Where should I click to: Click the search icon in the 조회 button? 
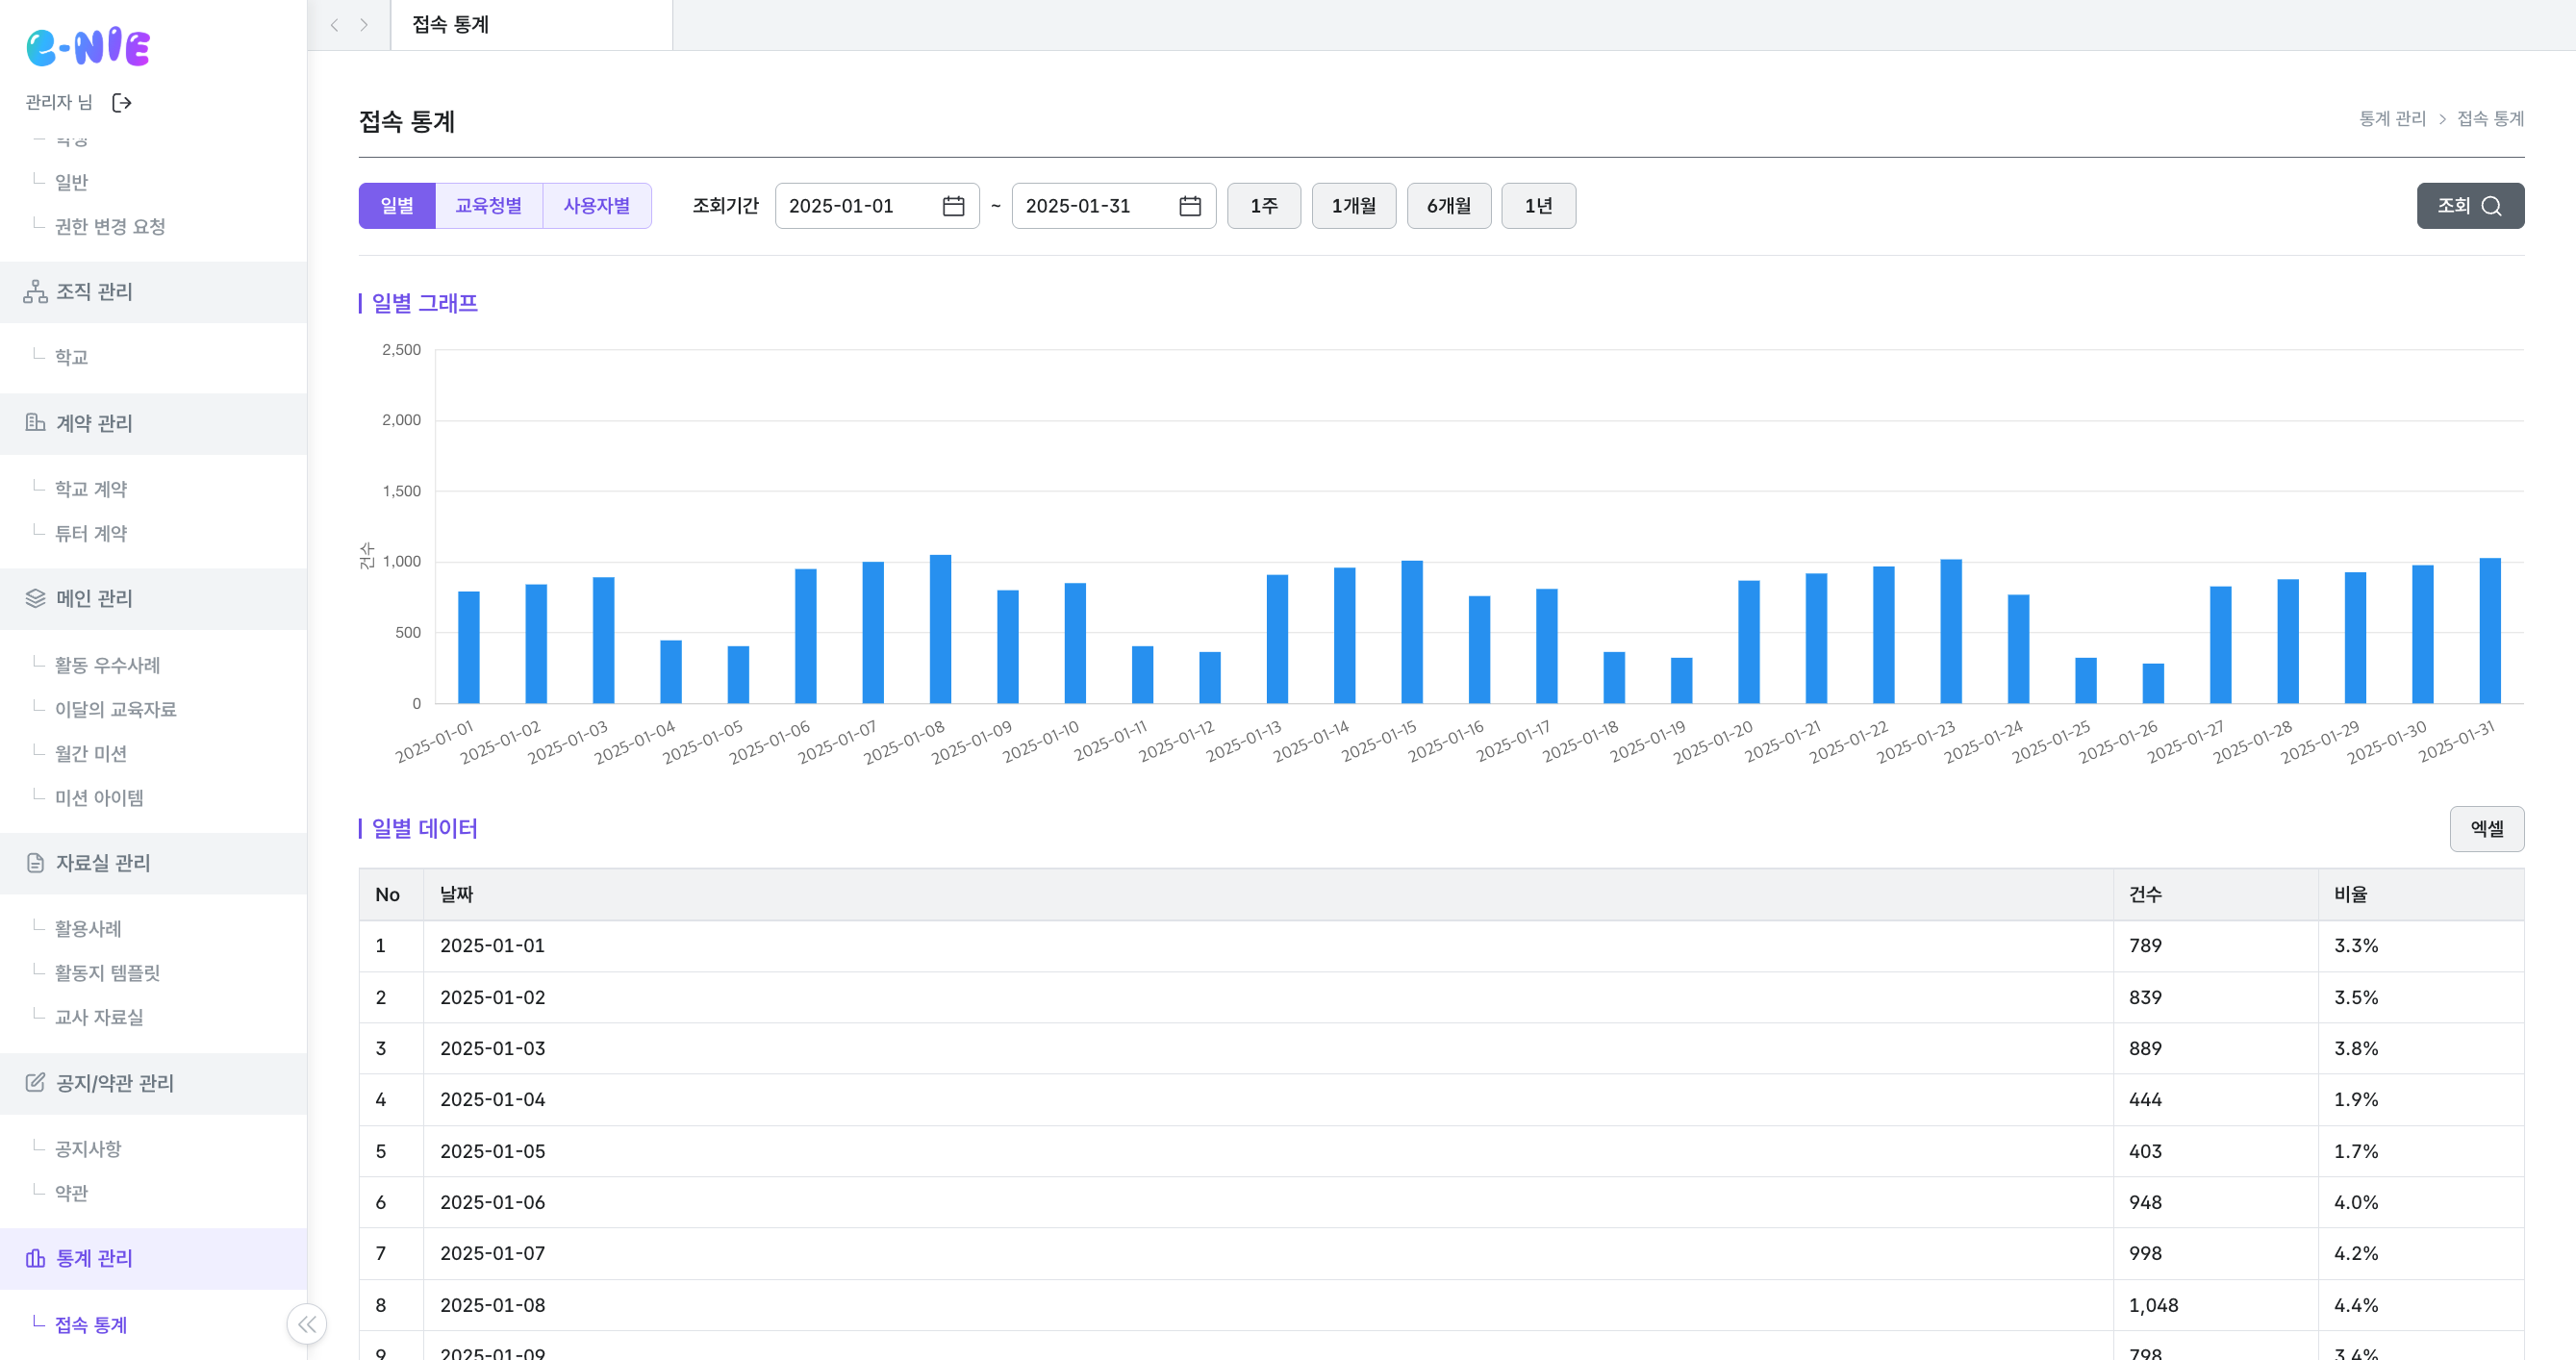pyautogui.click(x=2491, y=206)
